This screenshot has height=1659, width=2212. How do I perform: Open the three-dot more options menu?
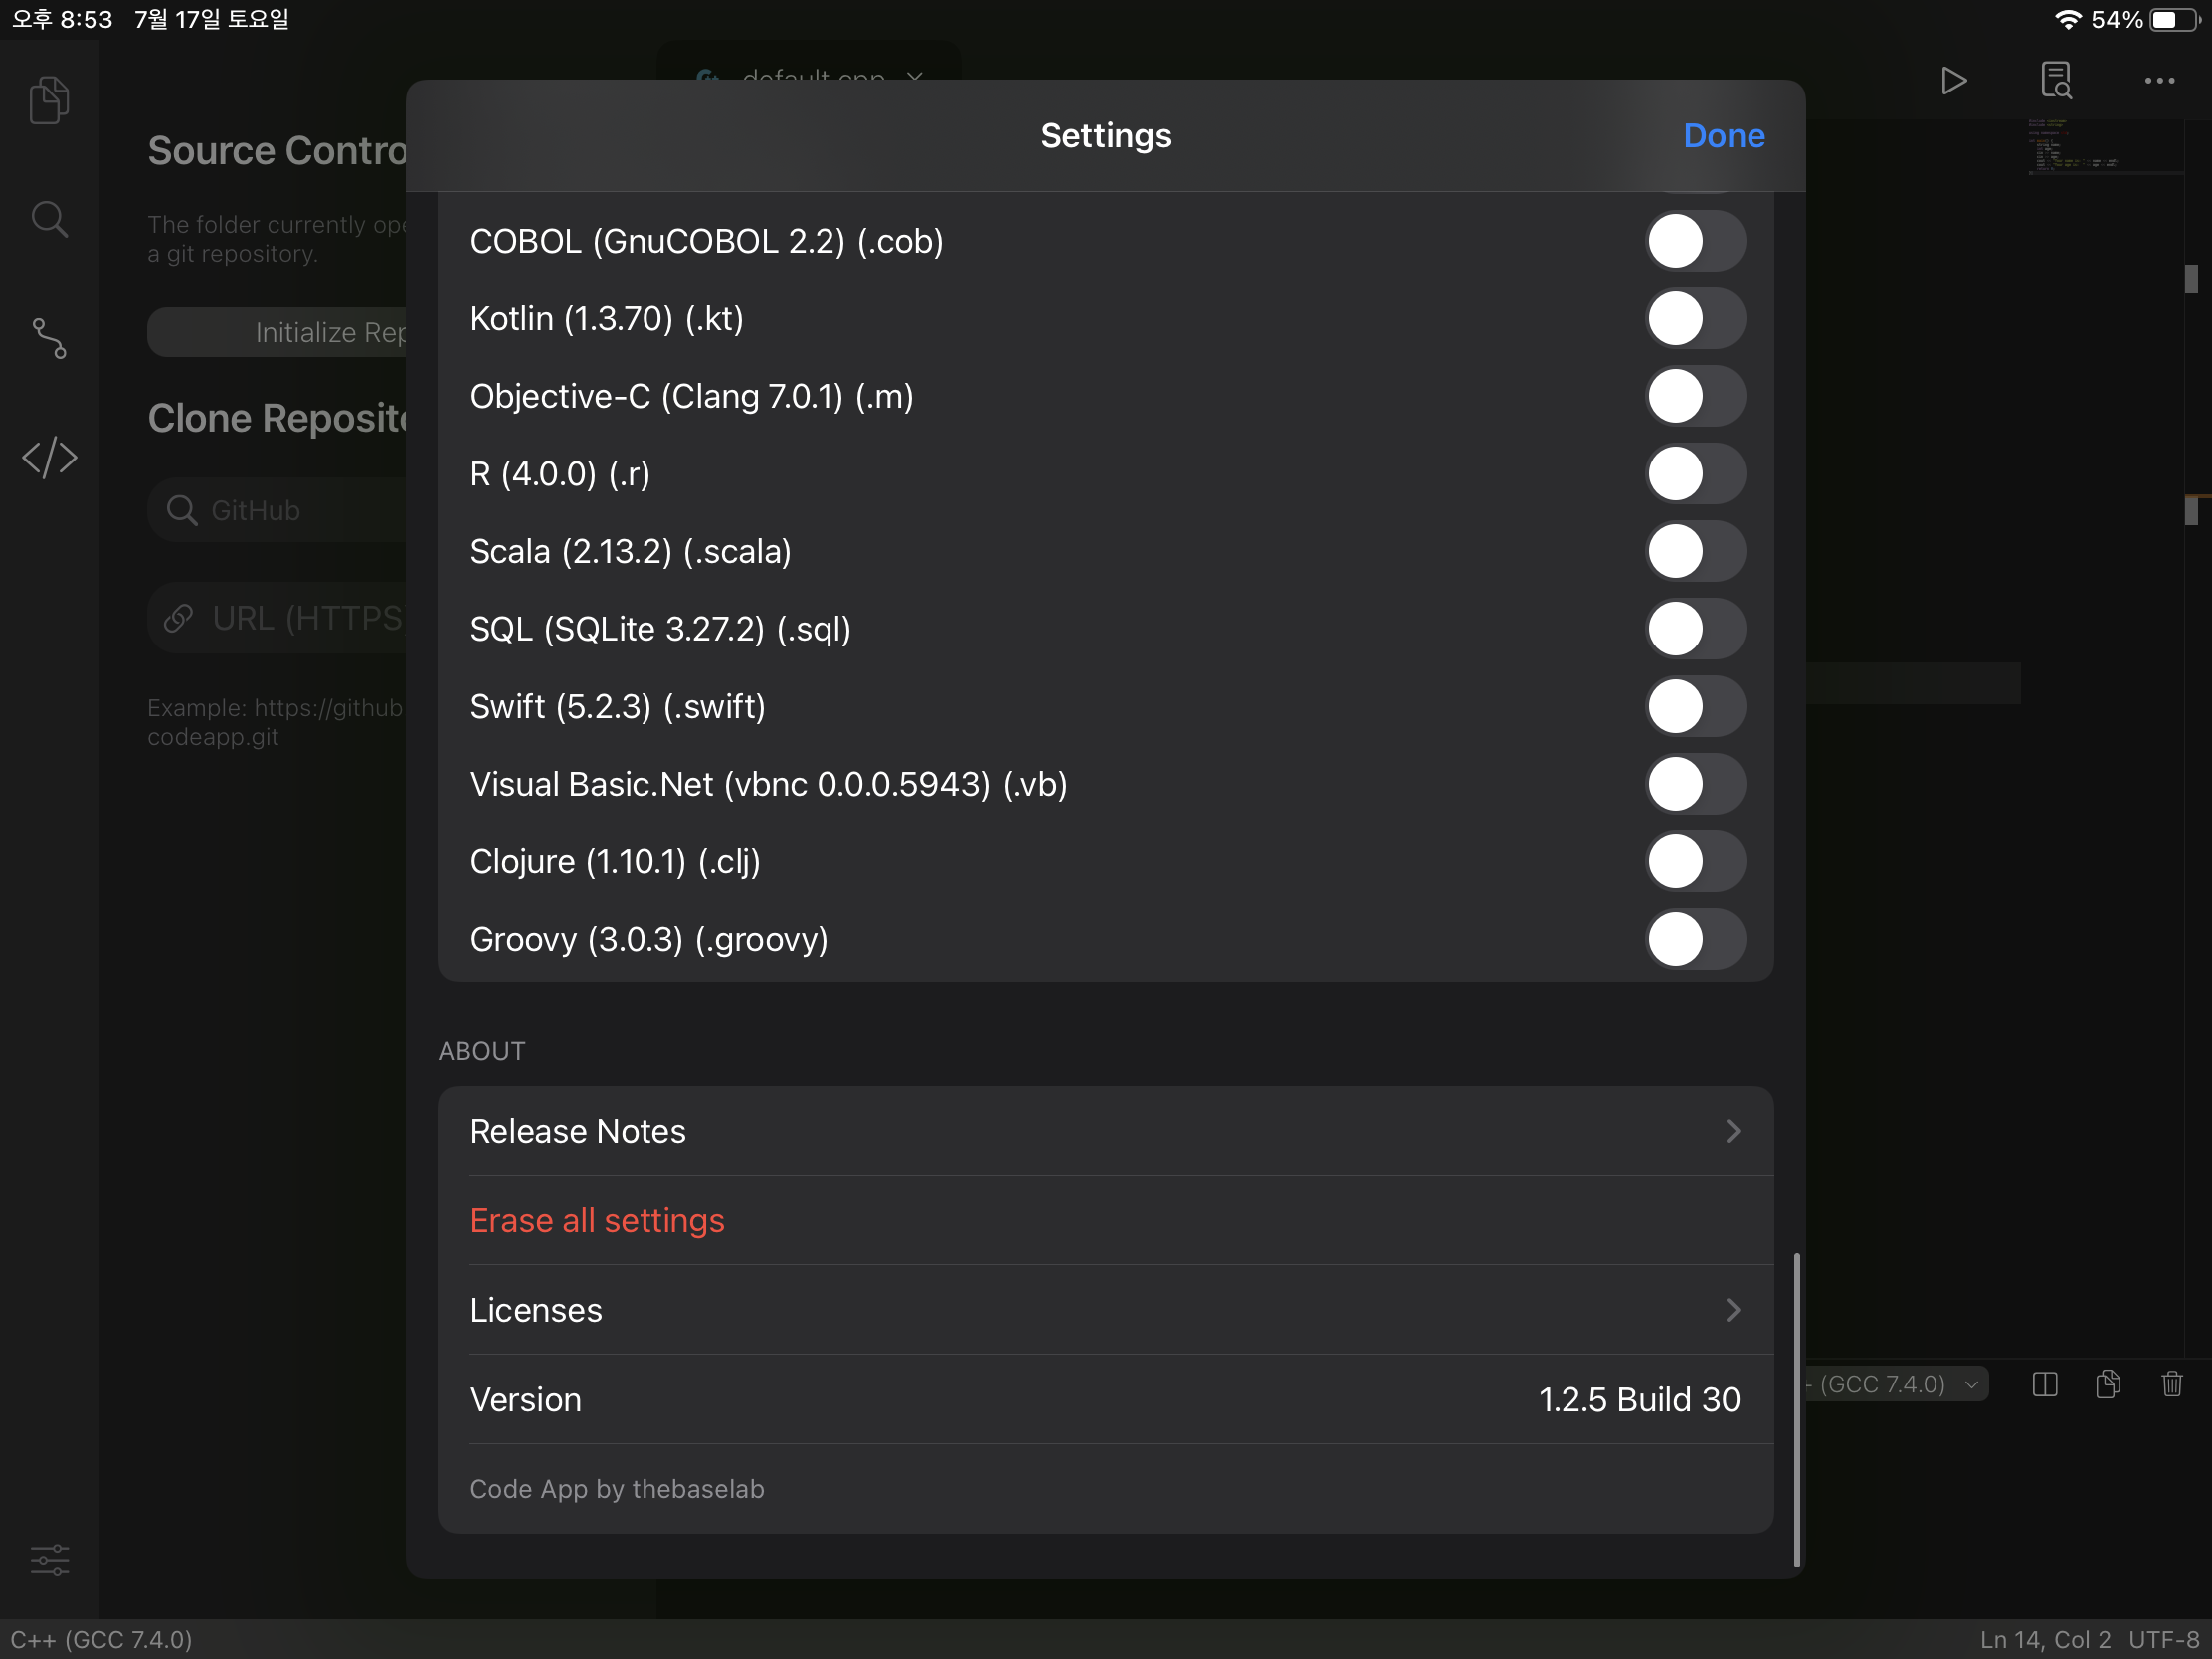[2159, 80]
